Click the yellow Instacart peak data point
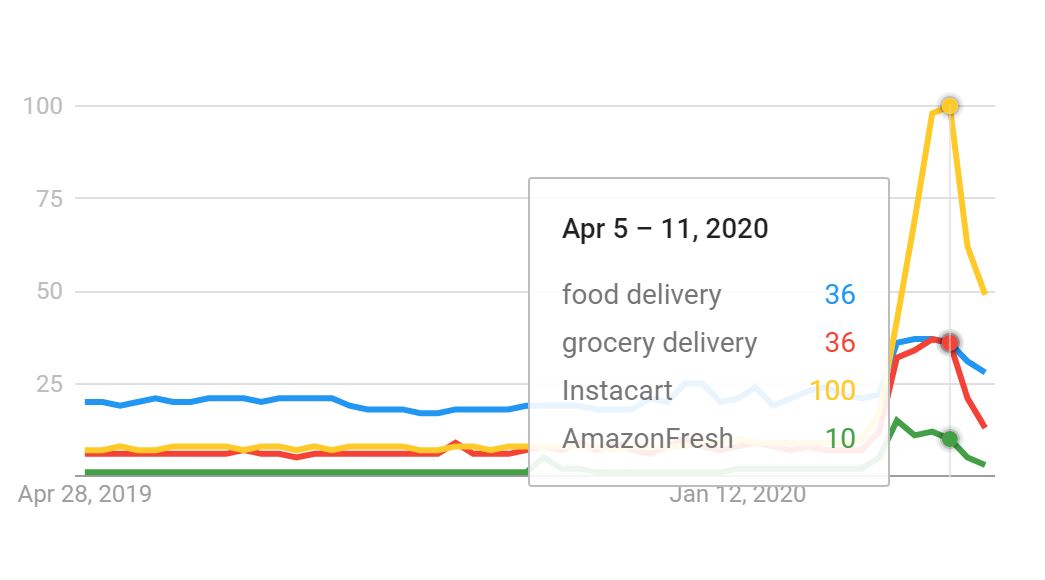1045x580 pixels. (x=949, y=106)
